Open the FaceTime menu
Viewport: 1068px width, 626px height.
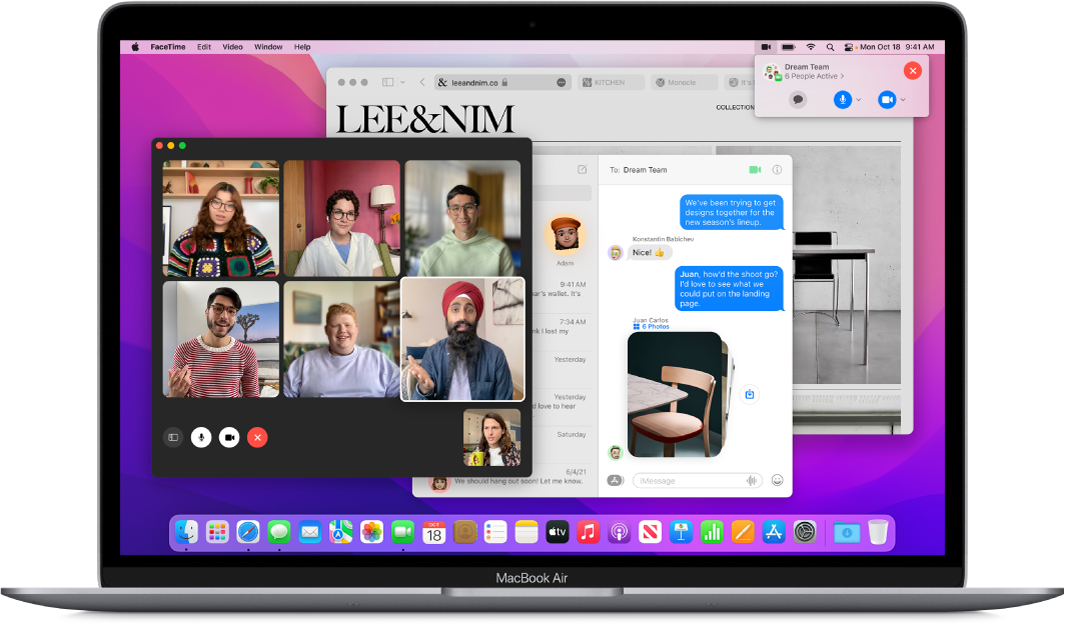click(x=168, y=47)
